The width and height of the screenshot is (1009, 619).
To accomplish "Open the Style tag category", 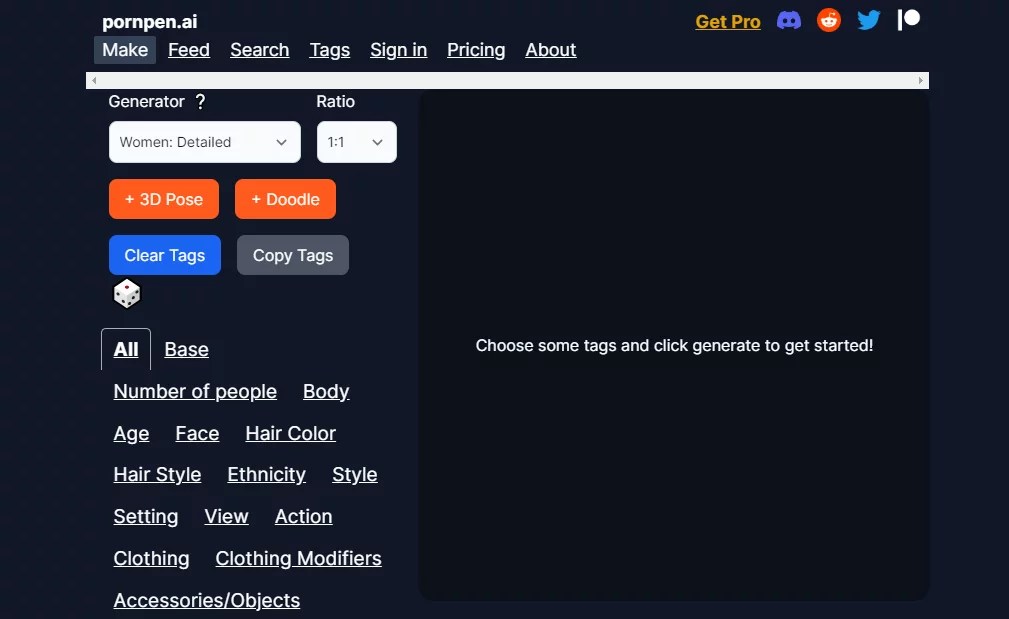I will [x=355, y=475].
